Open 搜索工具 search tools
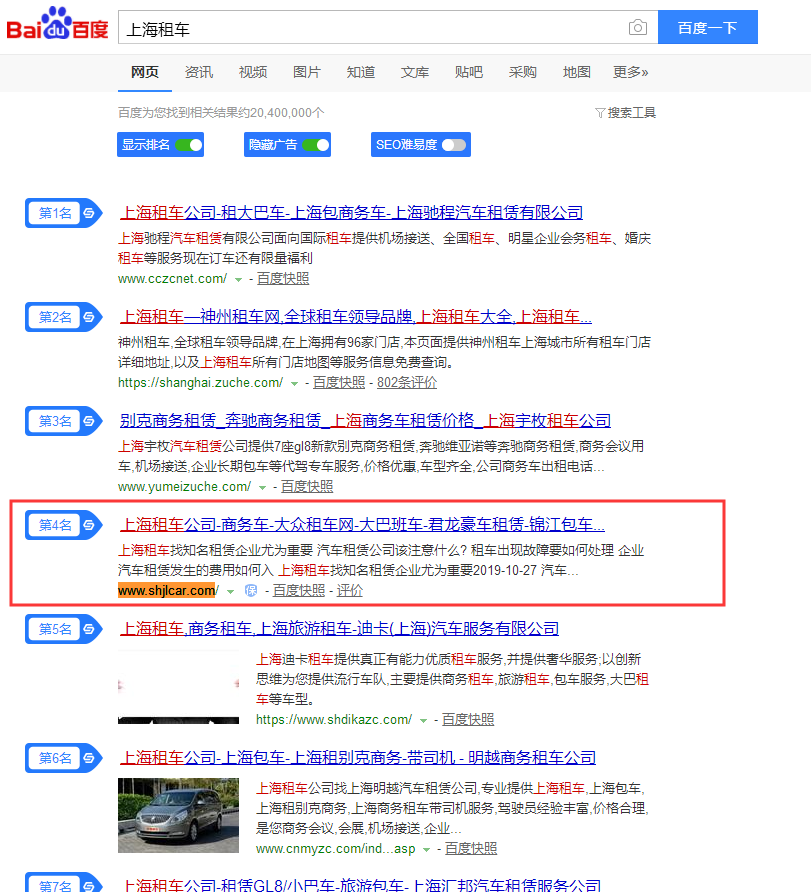 click(625, 113)
